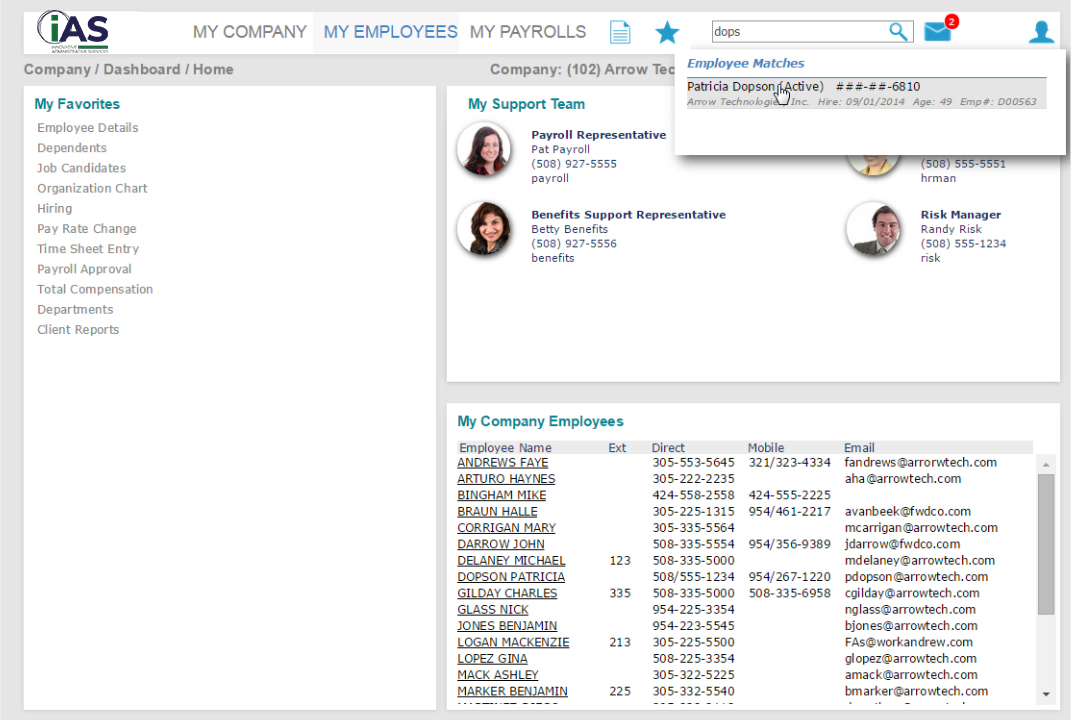Click the favorites star icon

click(x=666, y=31)
